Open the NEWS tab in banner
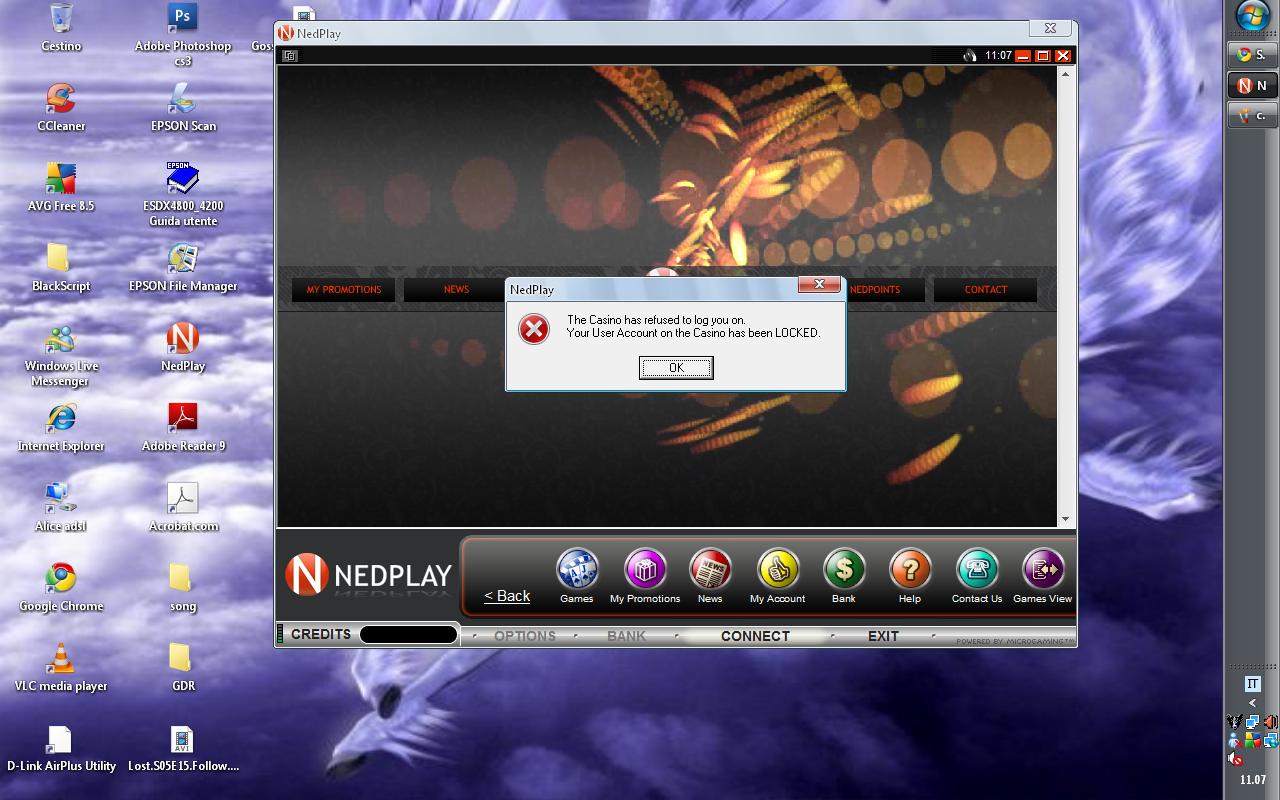Image resolution: width=1280 pixels, height=800 pixels. tap(456, 290)
